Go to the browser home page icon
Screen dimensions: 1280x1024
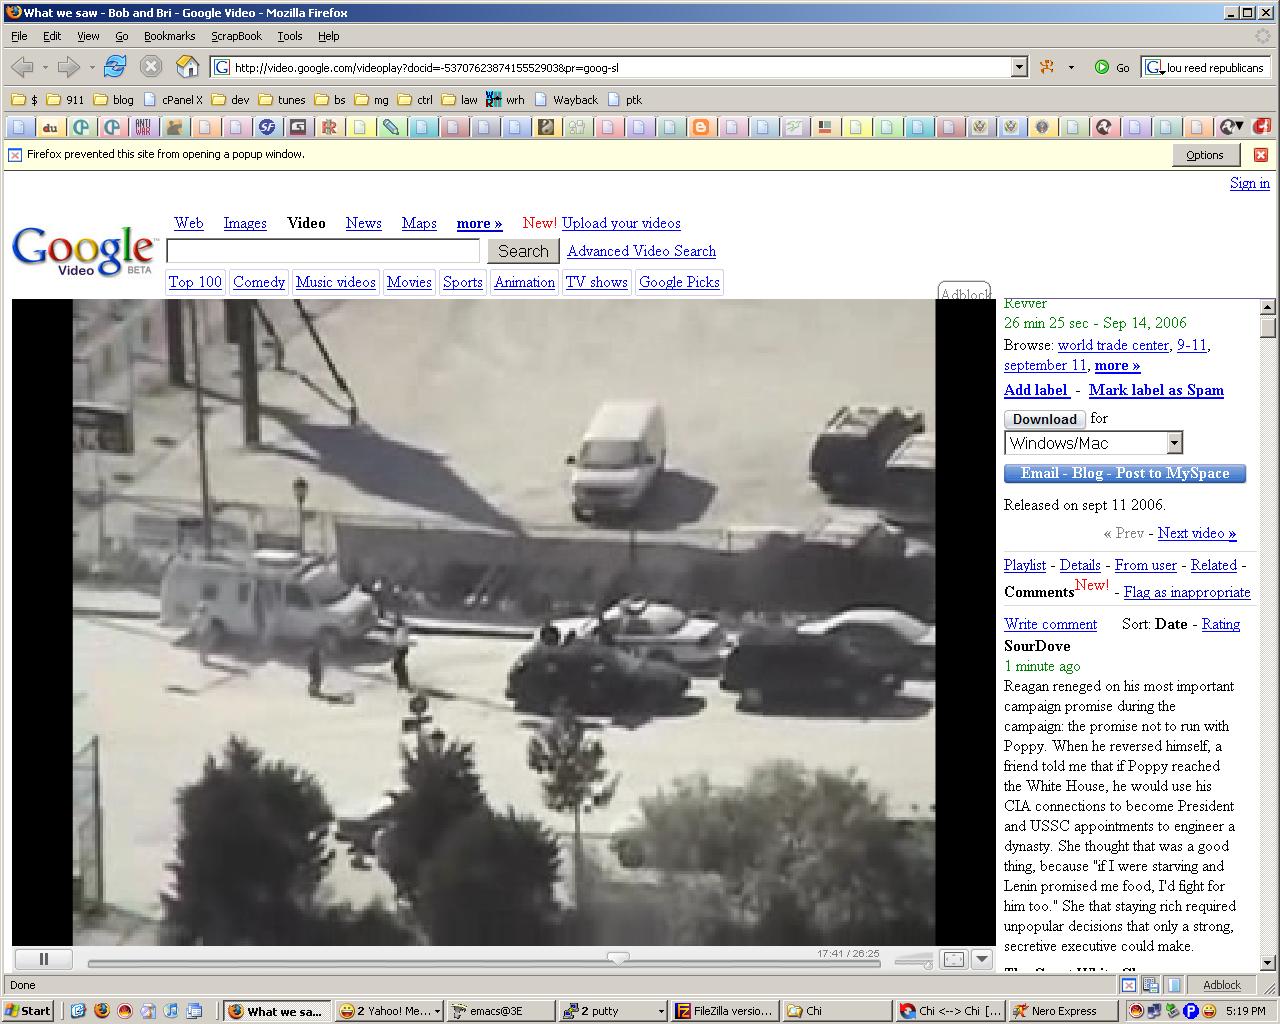(x=187, y=67)
